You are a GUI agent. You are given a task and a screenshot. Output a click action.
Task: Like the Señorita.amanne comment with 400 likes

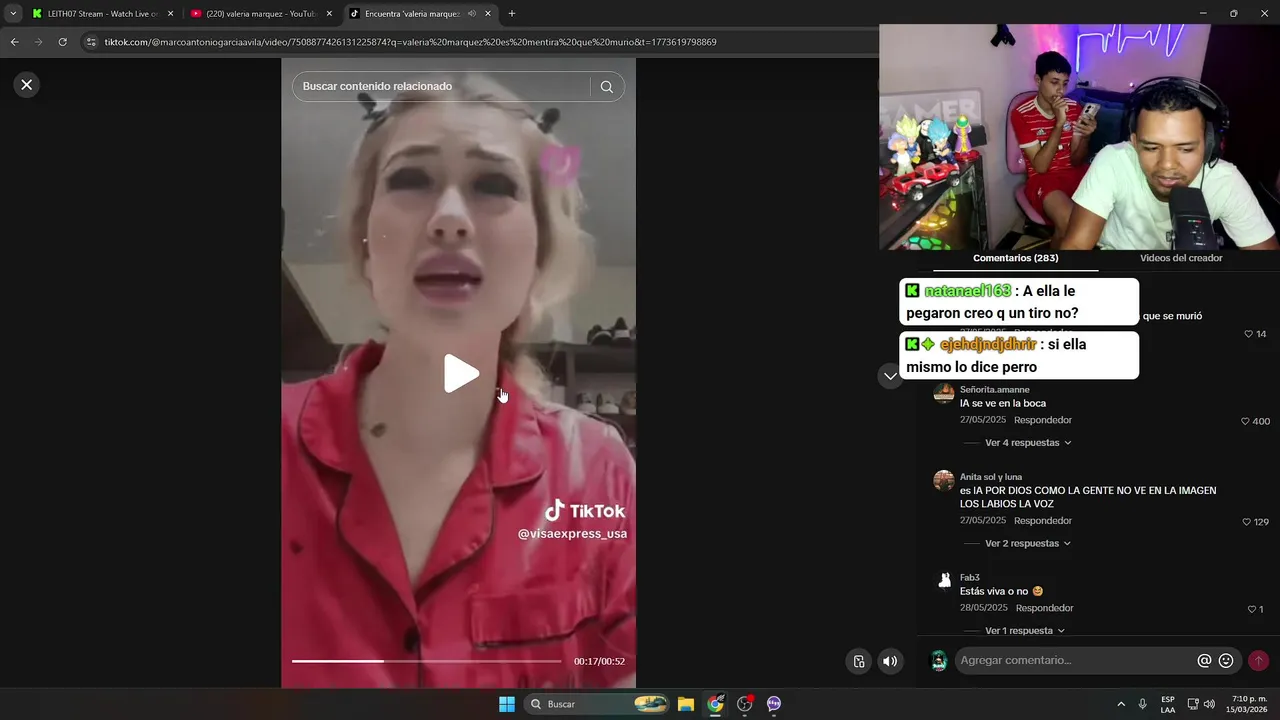tap(1246, 421)
